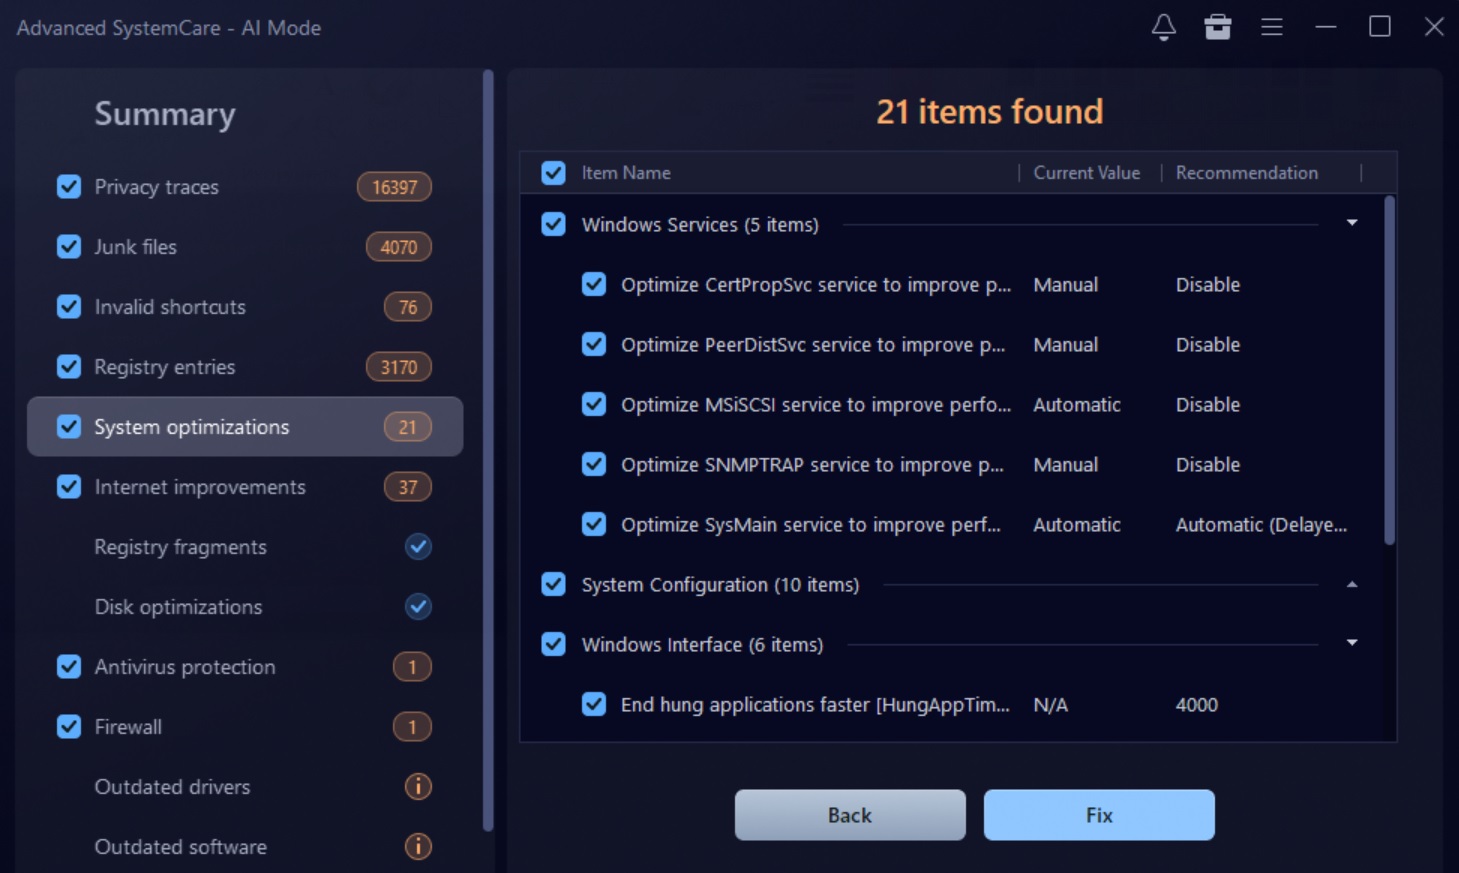This screenshot has width=1459, height=873.
Task: Click the Antivirus protection count badge
Action: coord(412,667)
